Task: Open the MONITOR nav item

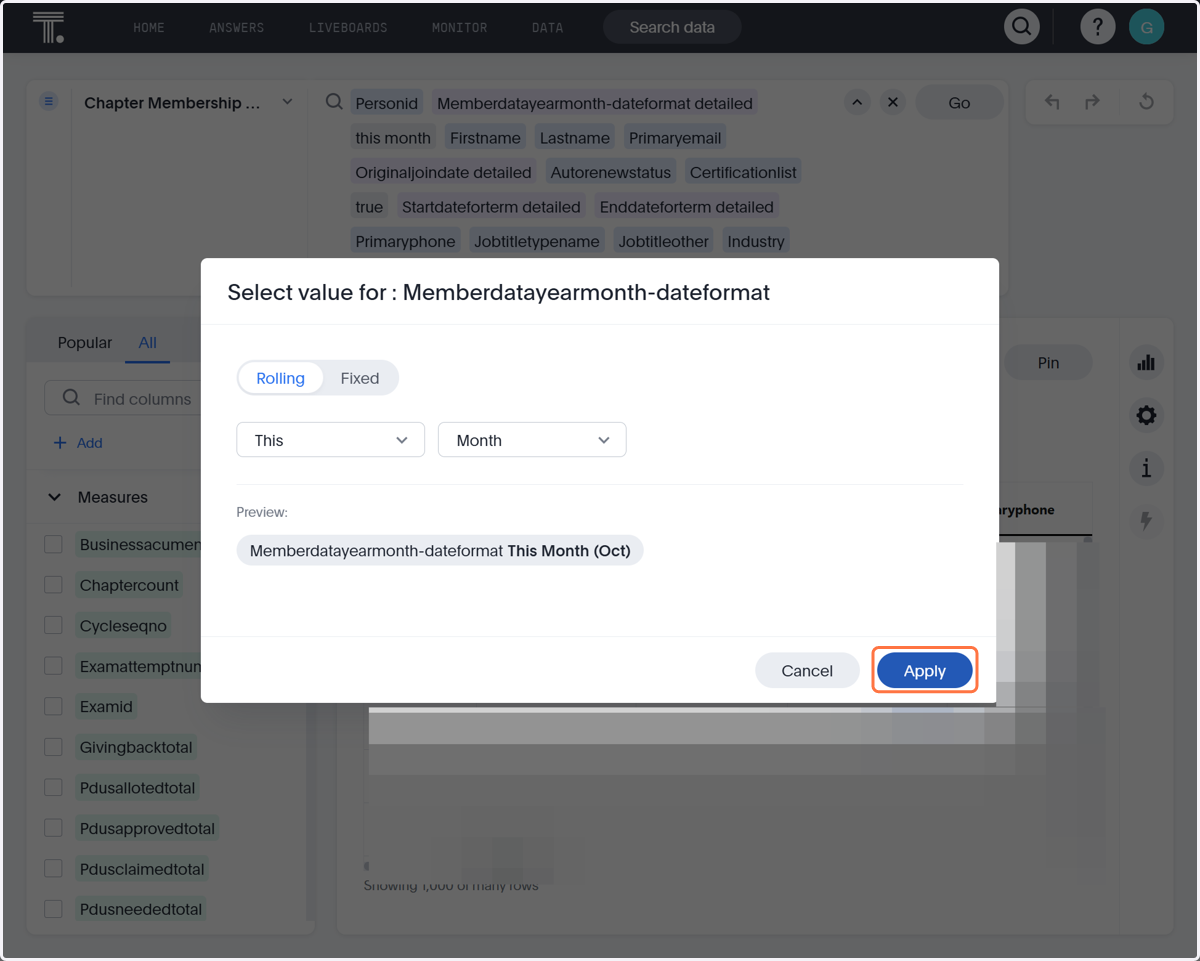Action: click(459, 27)
